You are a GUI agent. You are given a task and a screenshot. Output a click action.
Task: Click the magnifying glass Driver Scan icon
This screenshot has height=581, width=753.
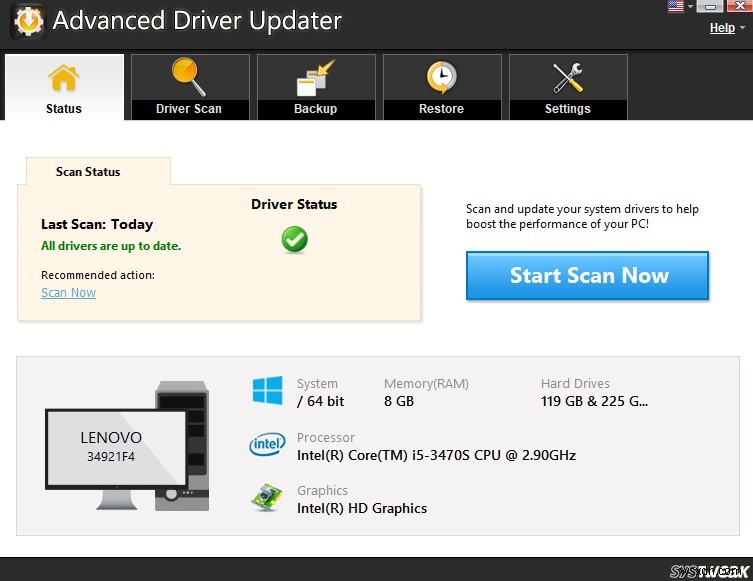189,77
